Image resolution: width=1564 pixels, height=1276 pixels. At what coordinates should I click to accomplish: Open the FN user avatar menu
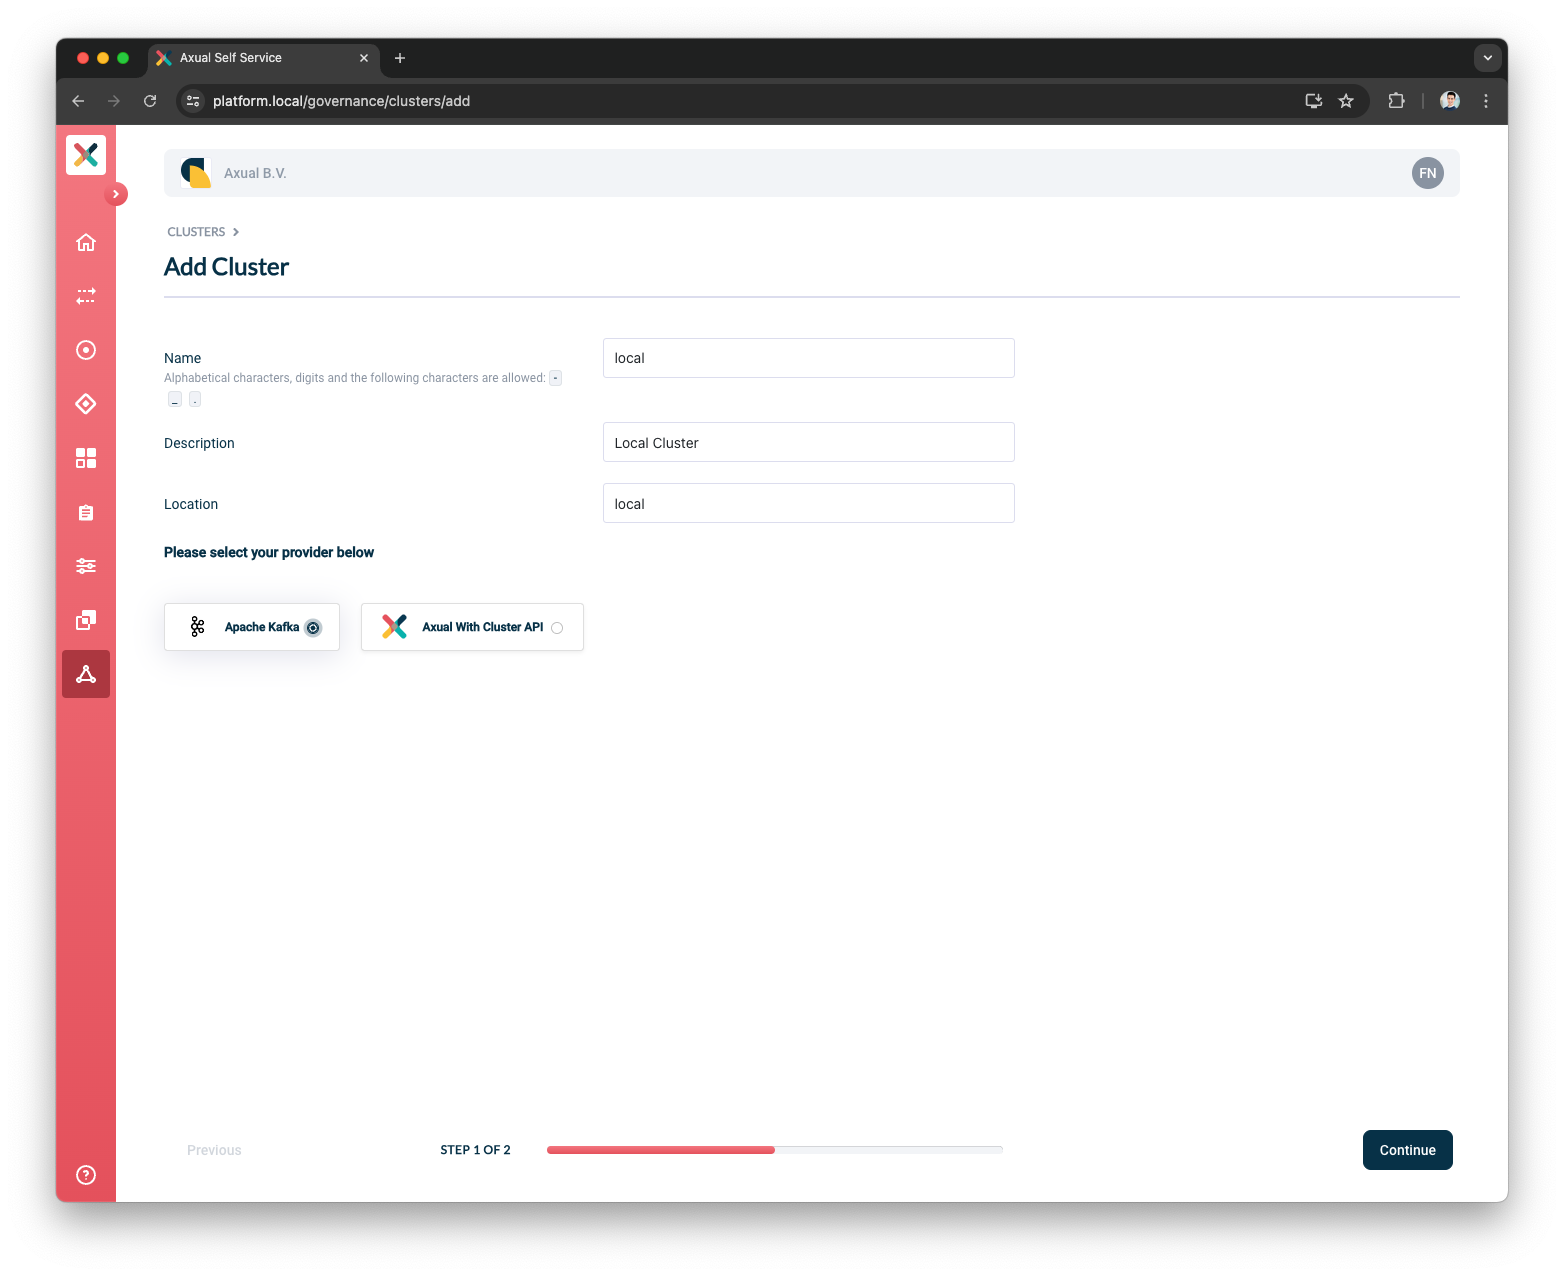[1427, 173]
